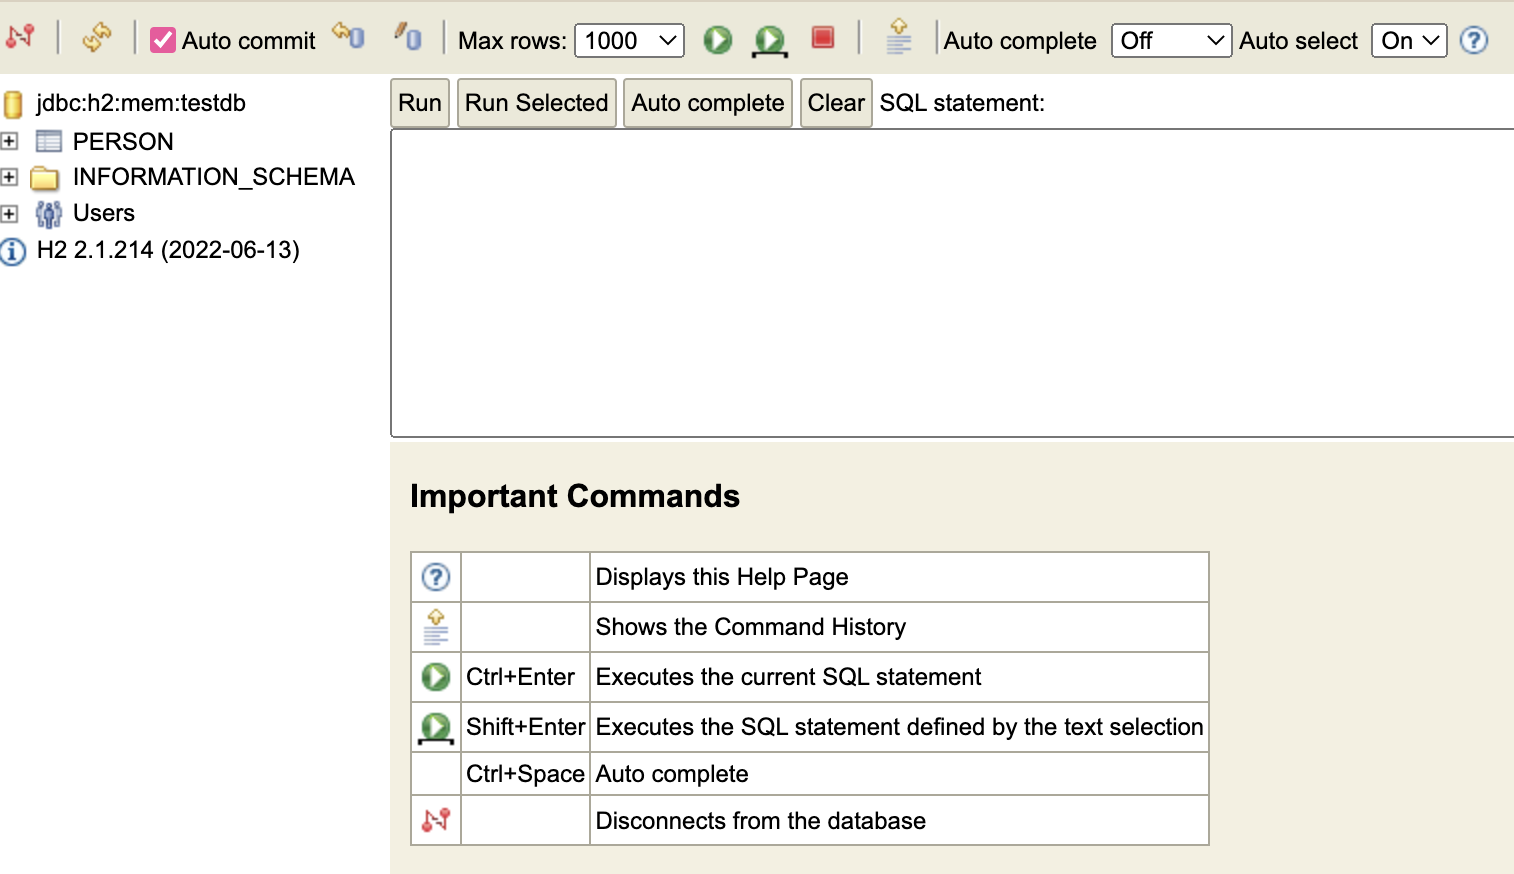1514x874 pixels.
Task: Click history icon in Important Commands table
Action: [436, 627]
